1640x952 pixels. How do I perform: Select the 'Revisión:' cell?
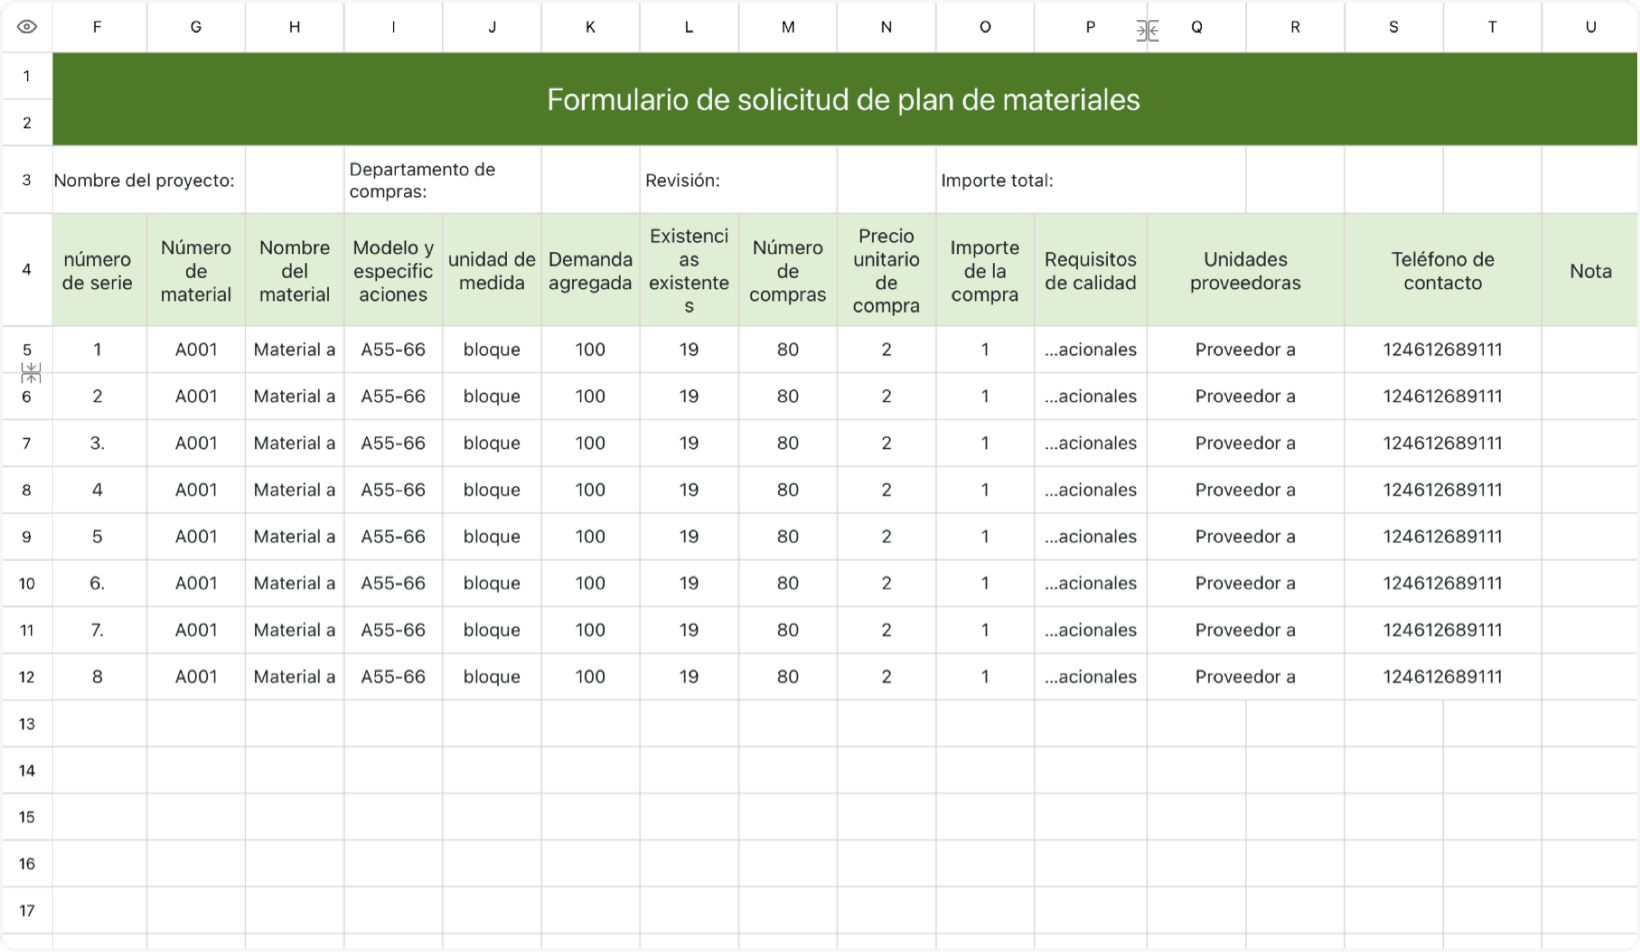(x=738, y=180)
